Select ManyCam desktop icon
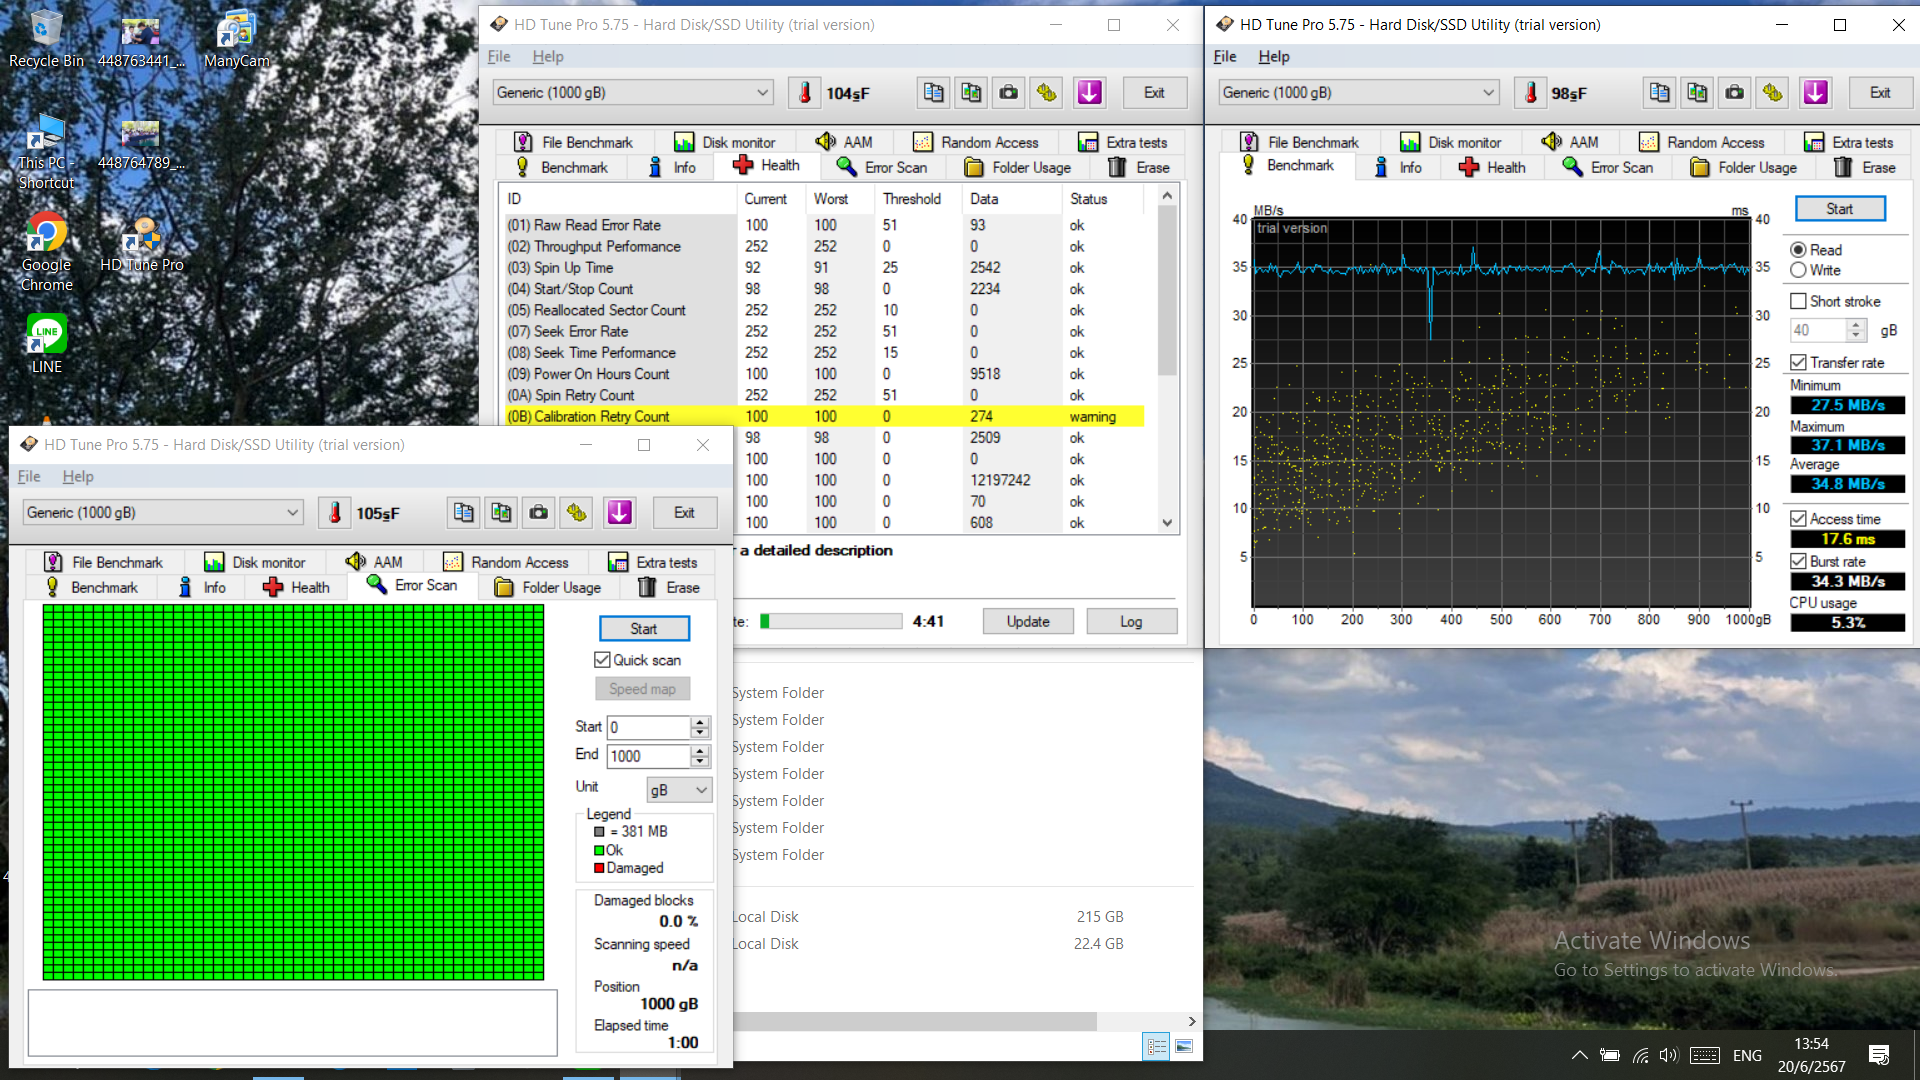The image size is (1920, 1080). pos(236,38)
